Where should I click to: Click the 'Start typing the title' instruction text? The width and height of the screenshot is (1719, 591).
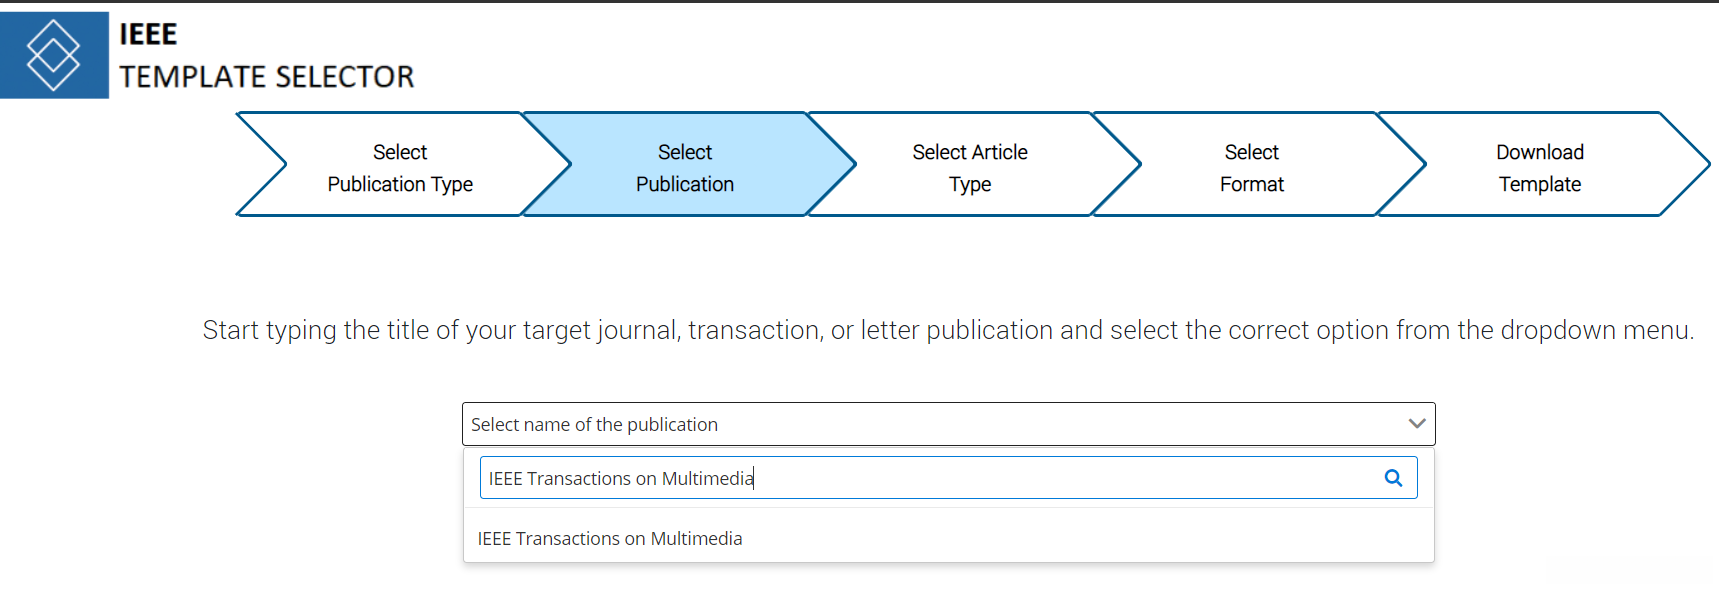coord(947,330)
